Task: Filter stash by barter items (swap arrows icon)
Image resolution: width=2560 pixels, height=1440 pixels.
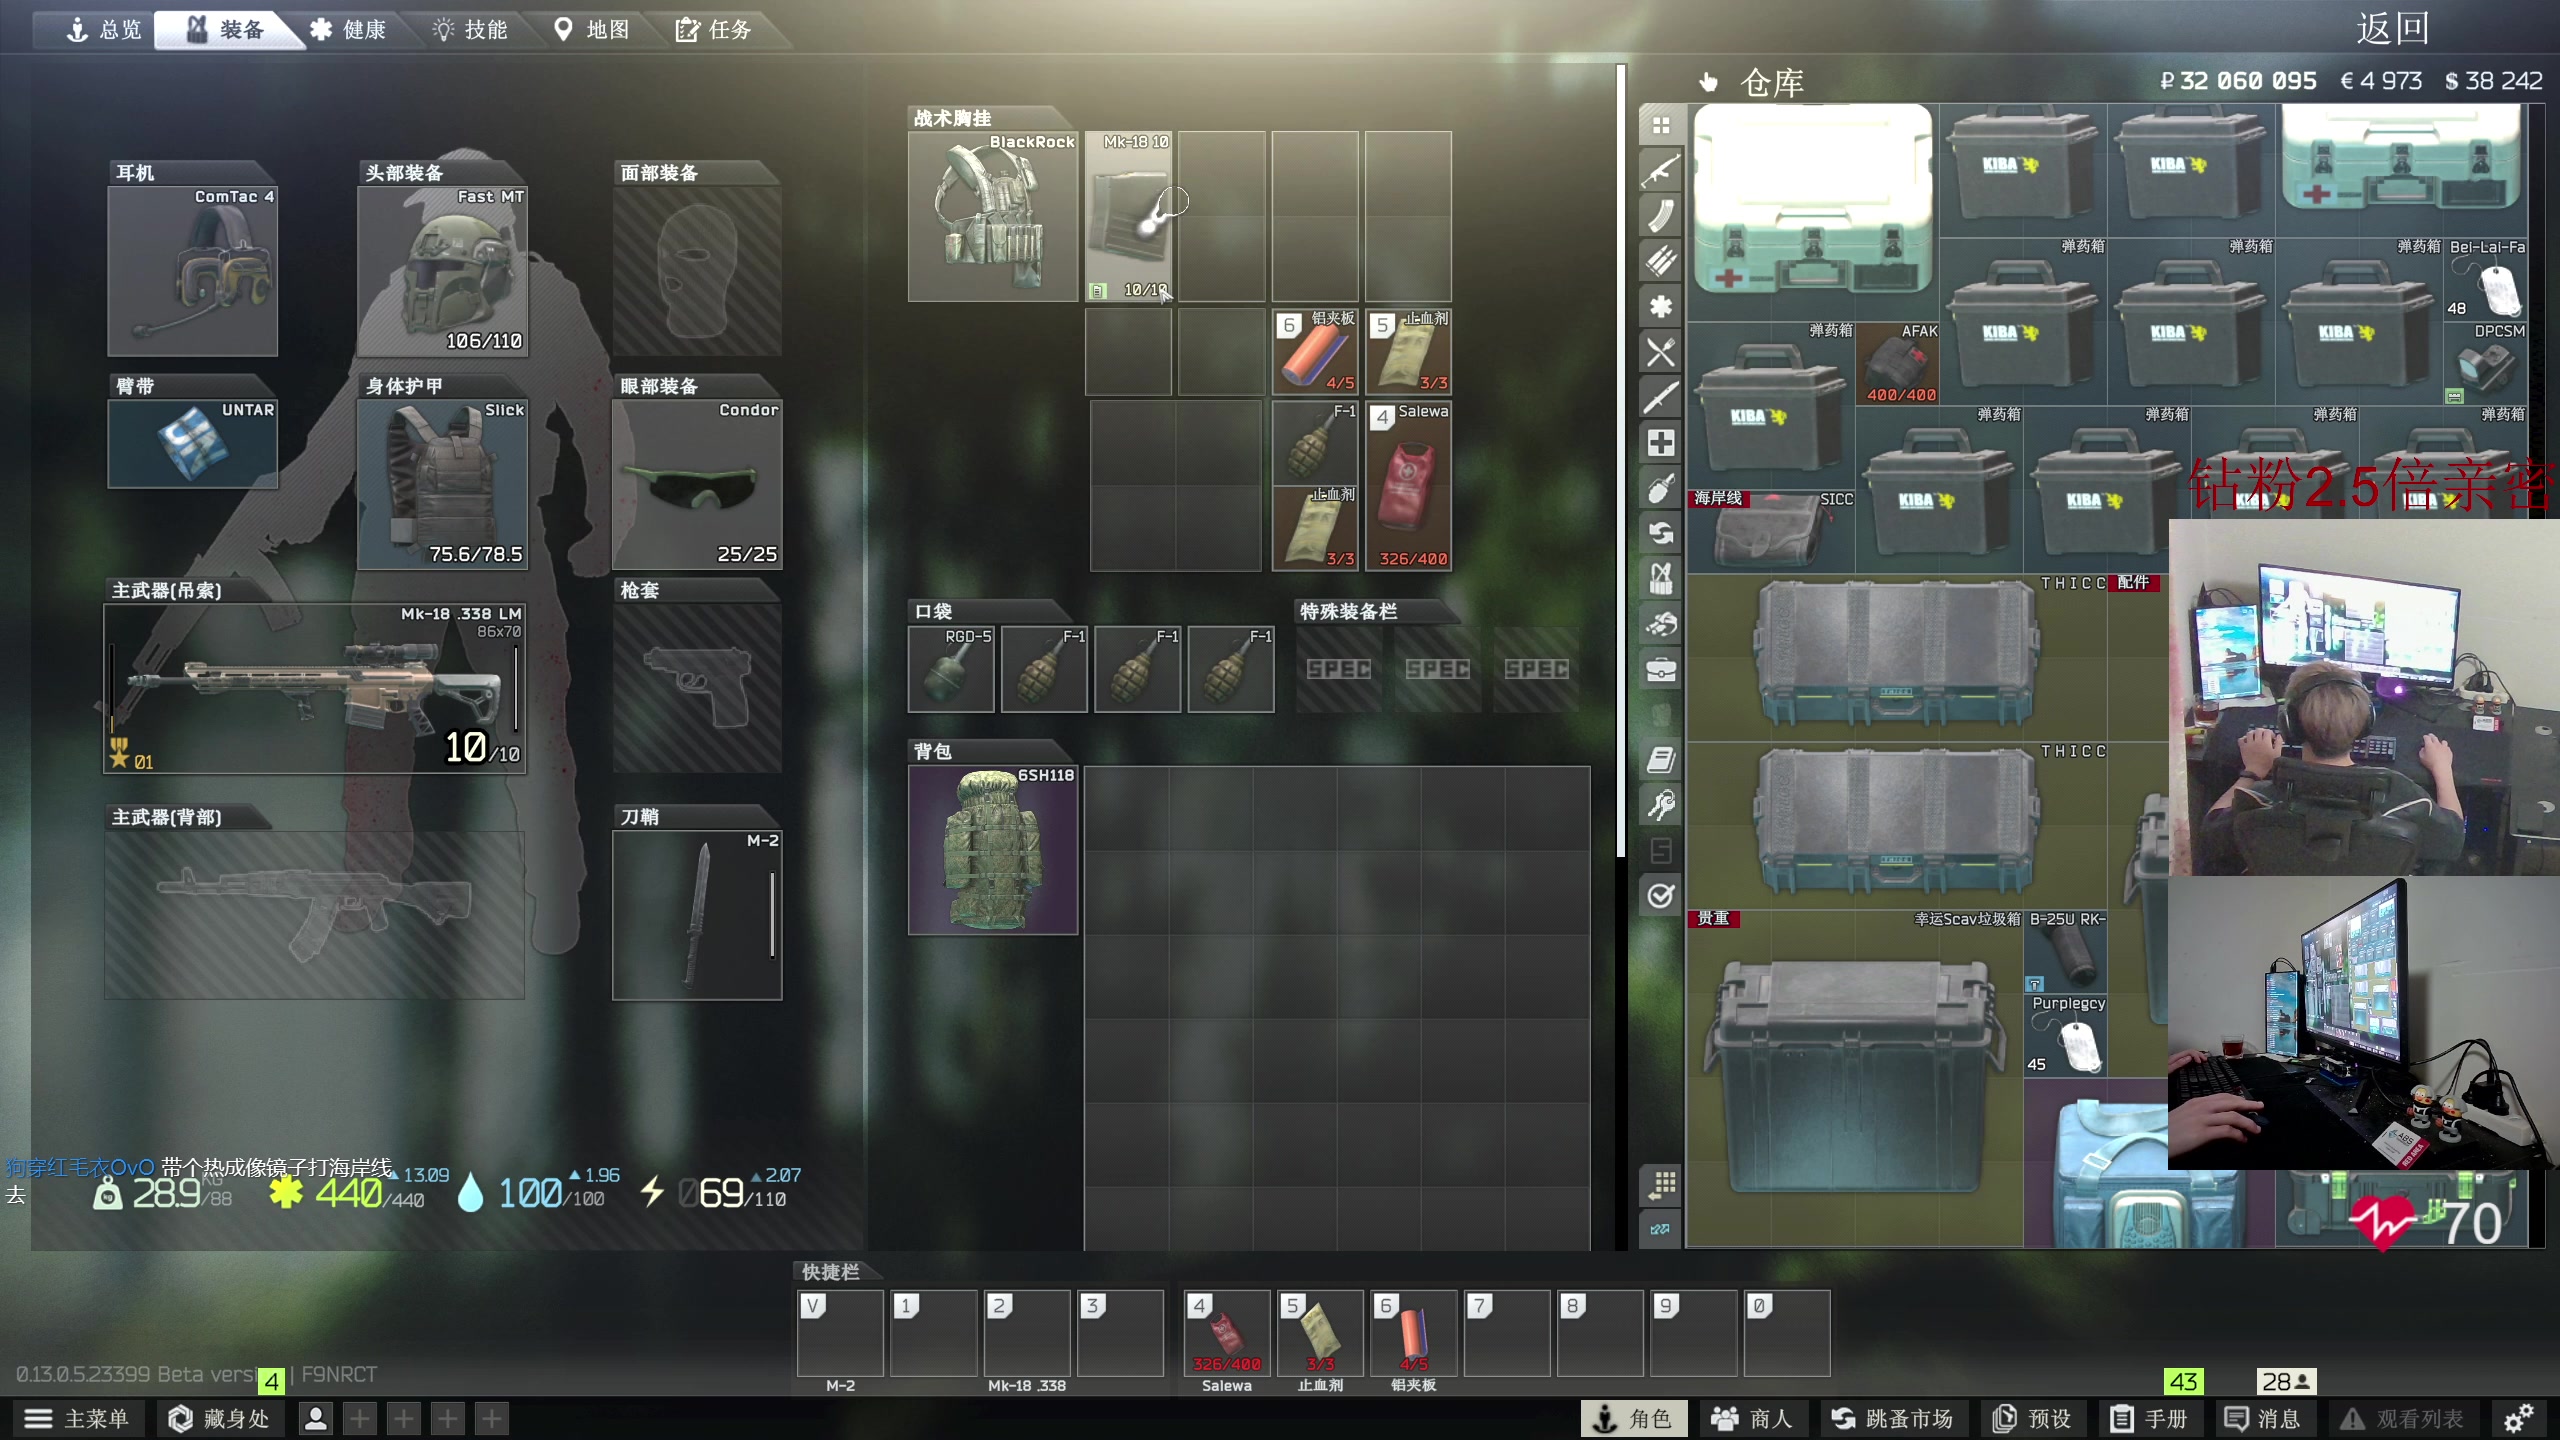Action: coord(1661,533)
